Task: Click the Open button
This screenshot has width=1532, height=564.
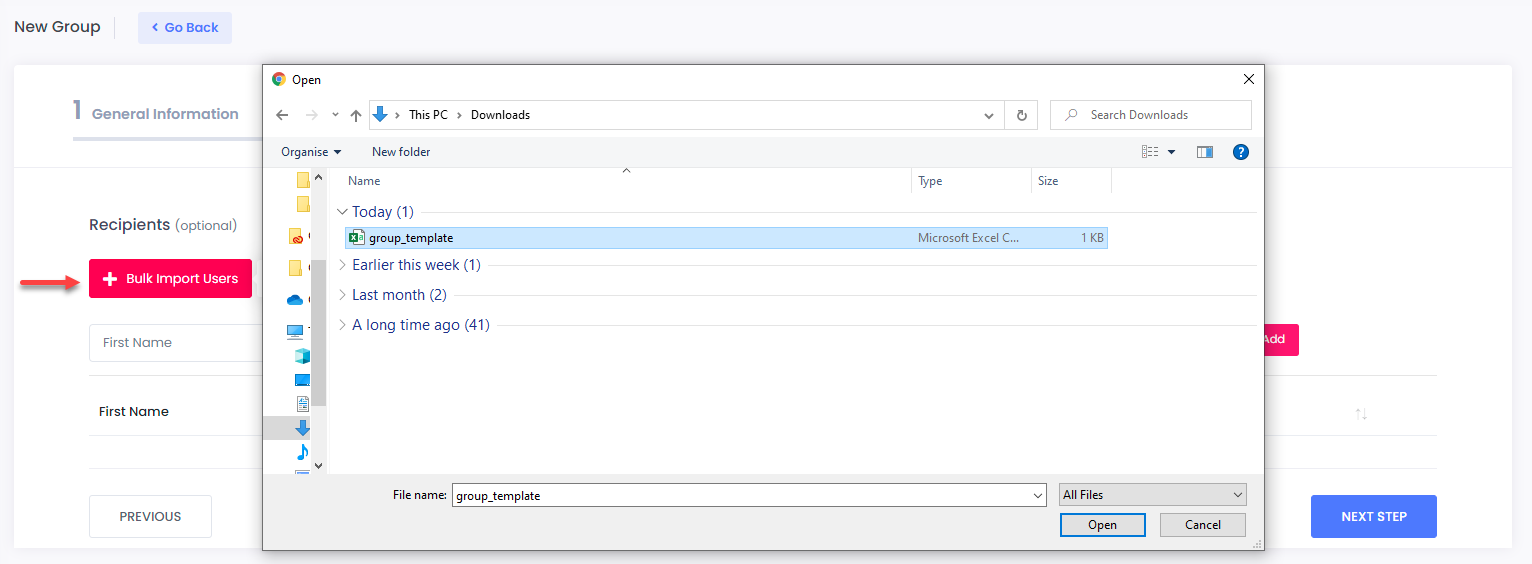Action: coord(1102,525)
